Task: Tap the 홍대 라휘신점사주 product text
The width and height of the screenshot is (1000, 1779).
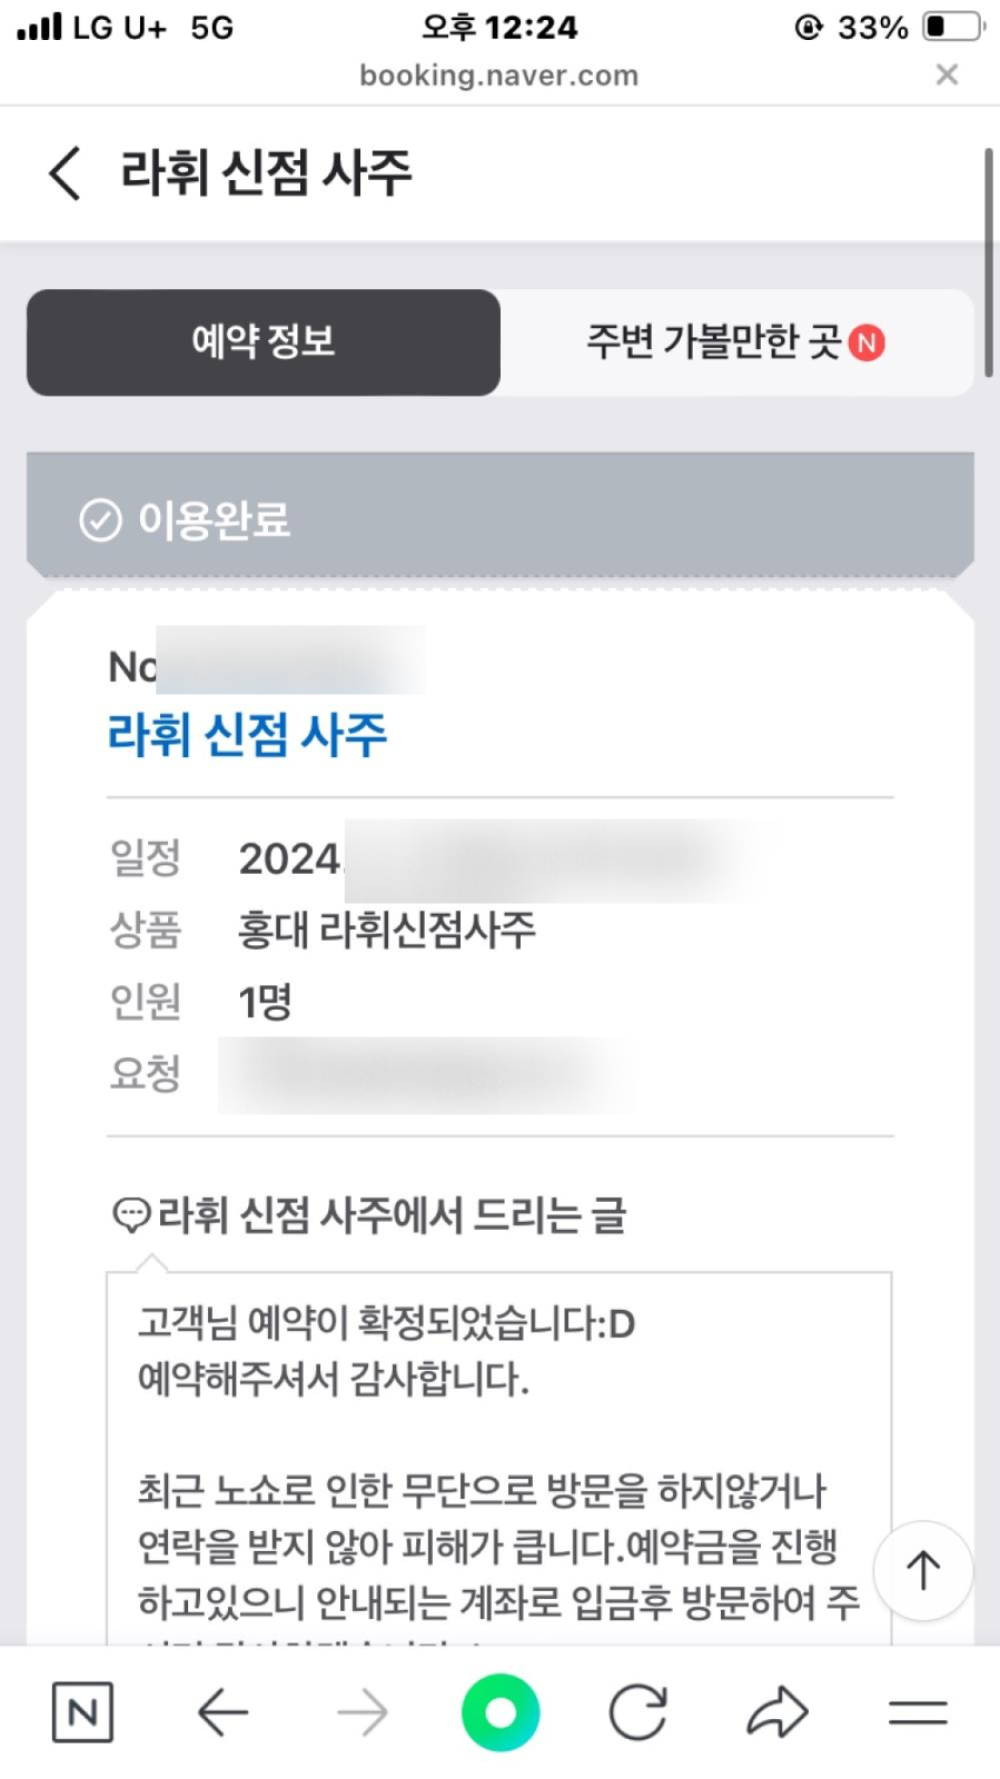Action: (x=386, y=930)
